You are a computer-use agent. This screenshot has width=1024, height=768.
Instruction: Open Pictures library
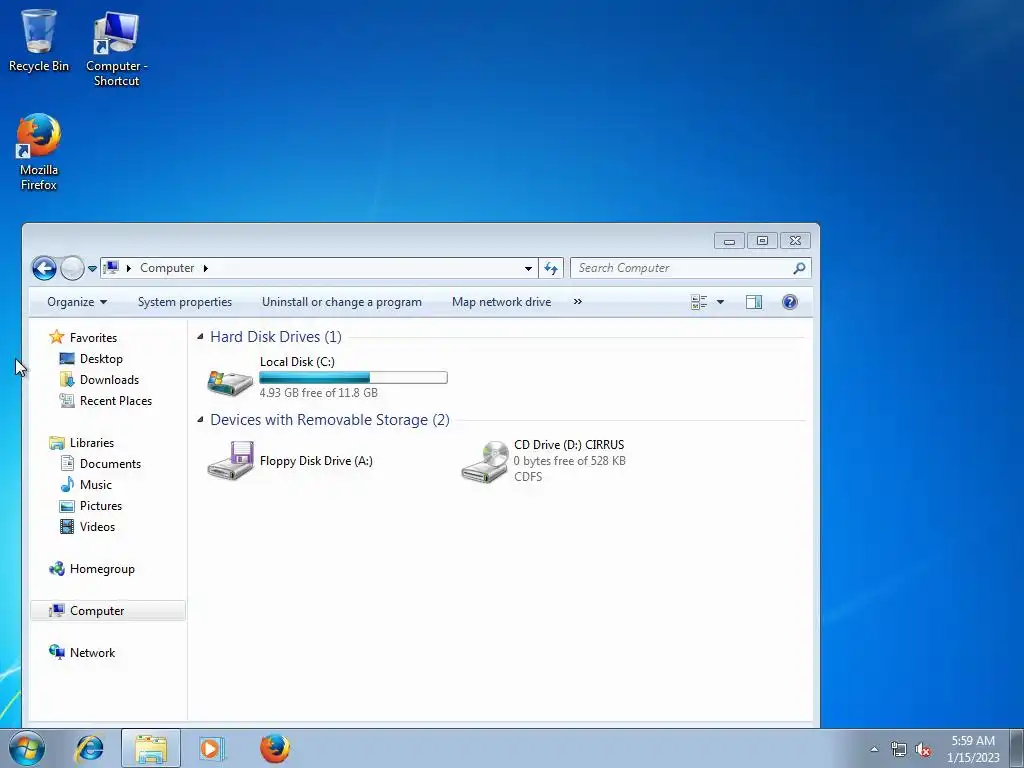pos(101,505)
